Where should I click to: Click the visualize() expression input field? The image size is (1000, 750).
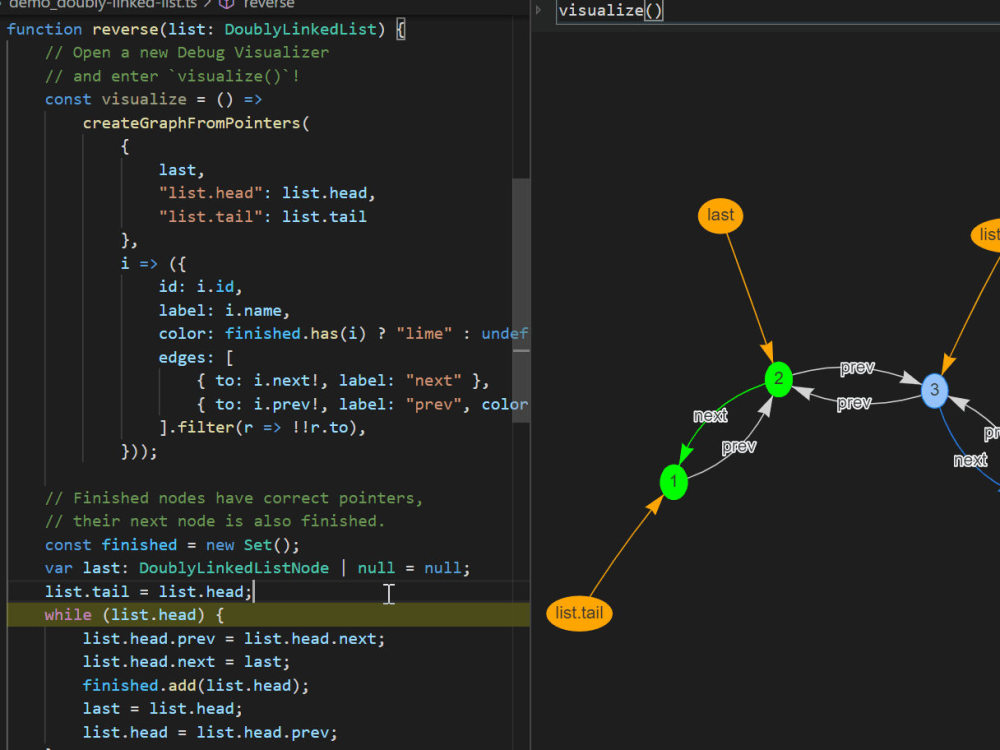point(777,11)
